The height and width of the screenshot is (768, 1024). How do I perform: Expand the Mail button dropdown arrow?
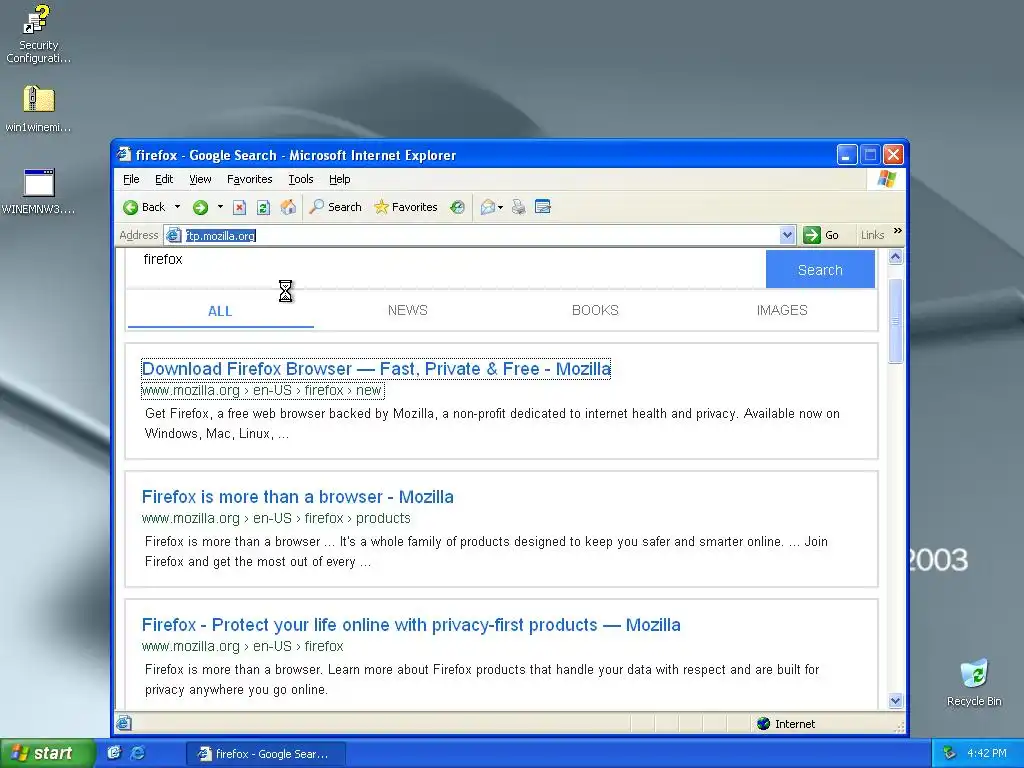point(500,208)
